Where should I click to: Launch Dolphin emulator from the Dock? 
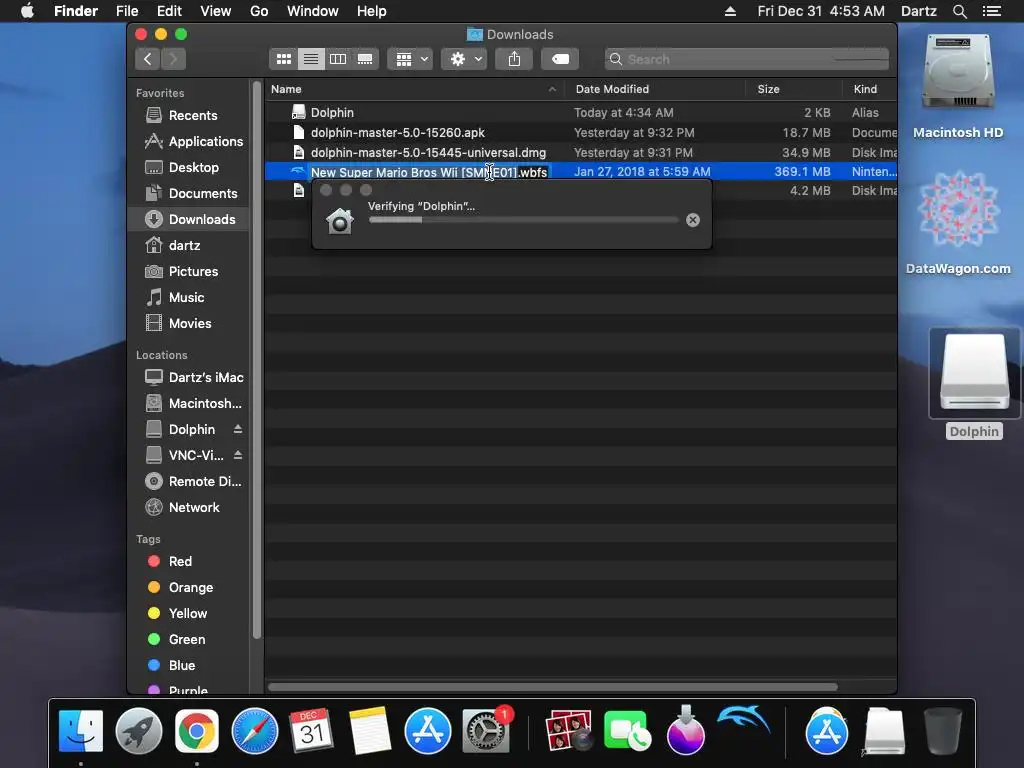click(x=743, y=722)
